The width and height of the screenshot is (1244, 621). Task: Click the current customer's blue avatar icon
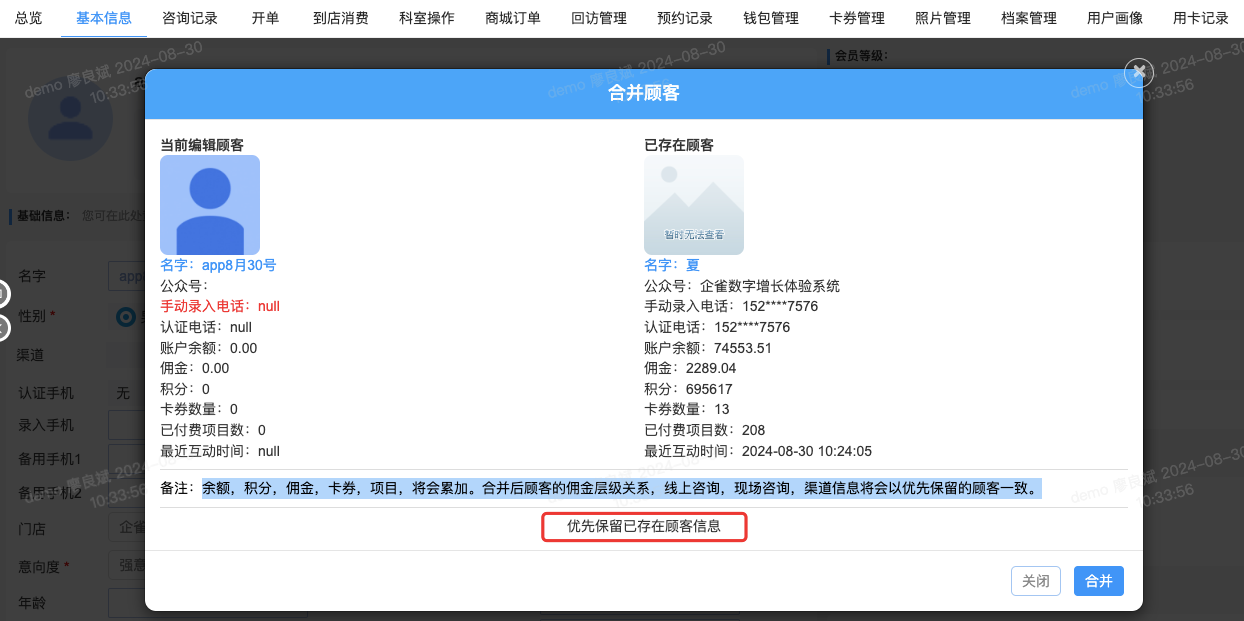click(x=210, y=205)
